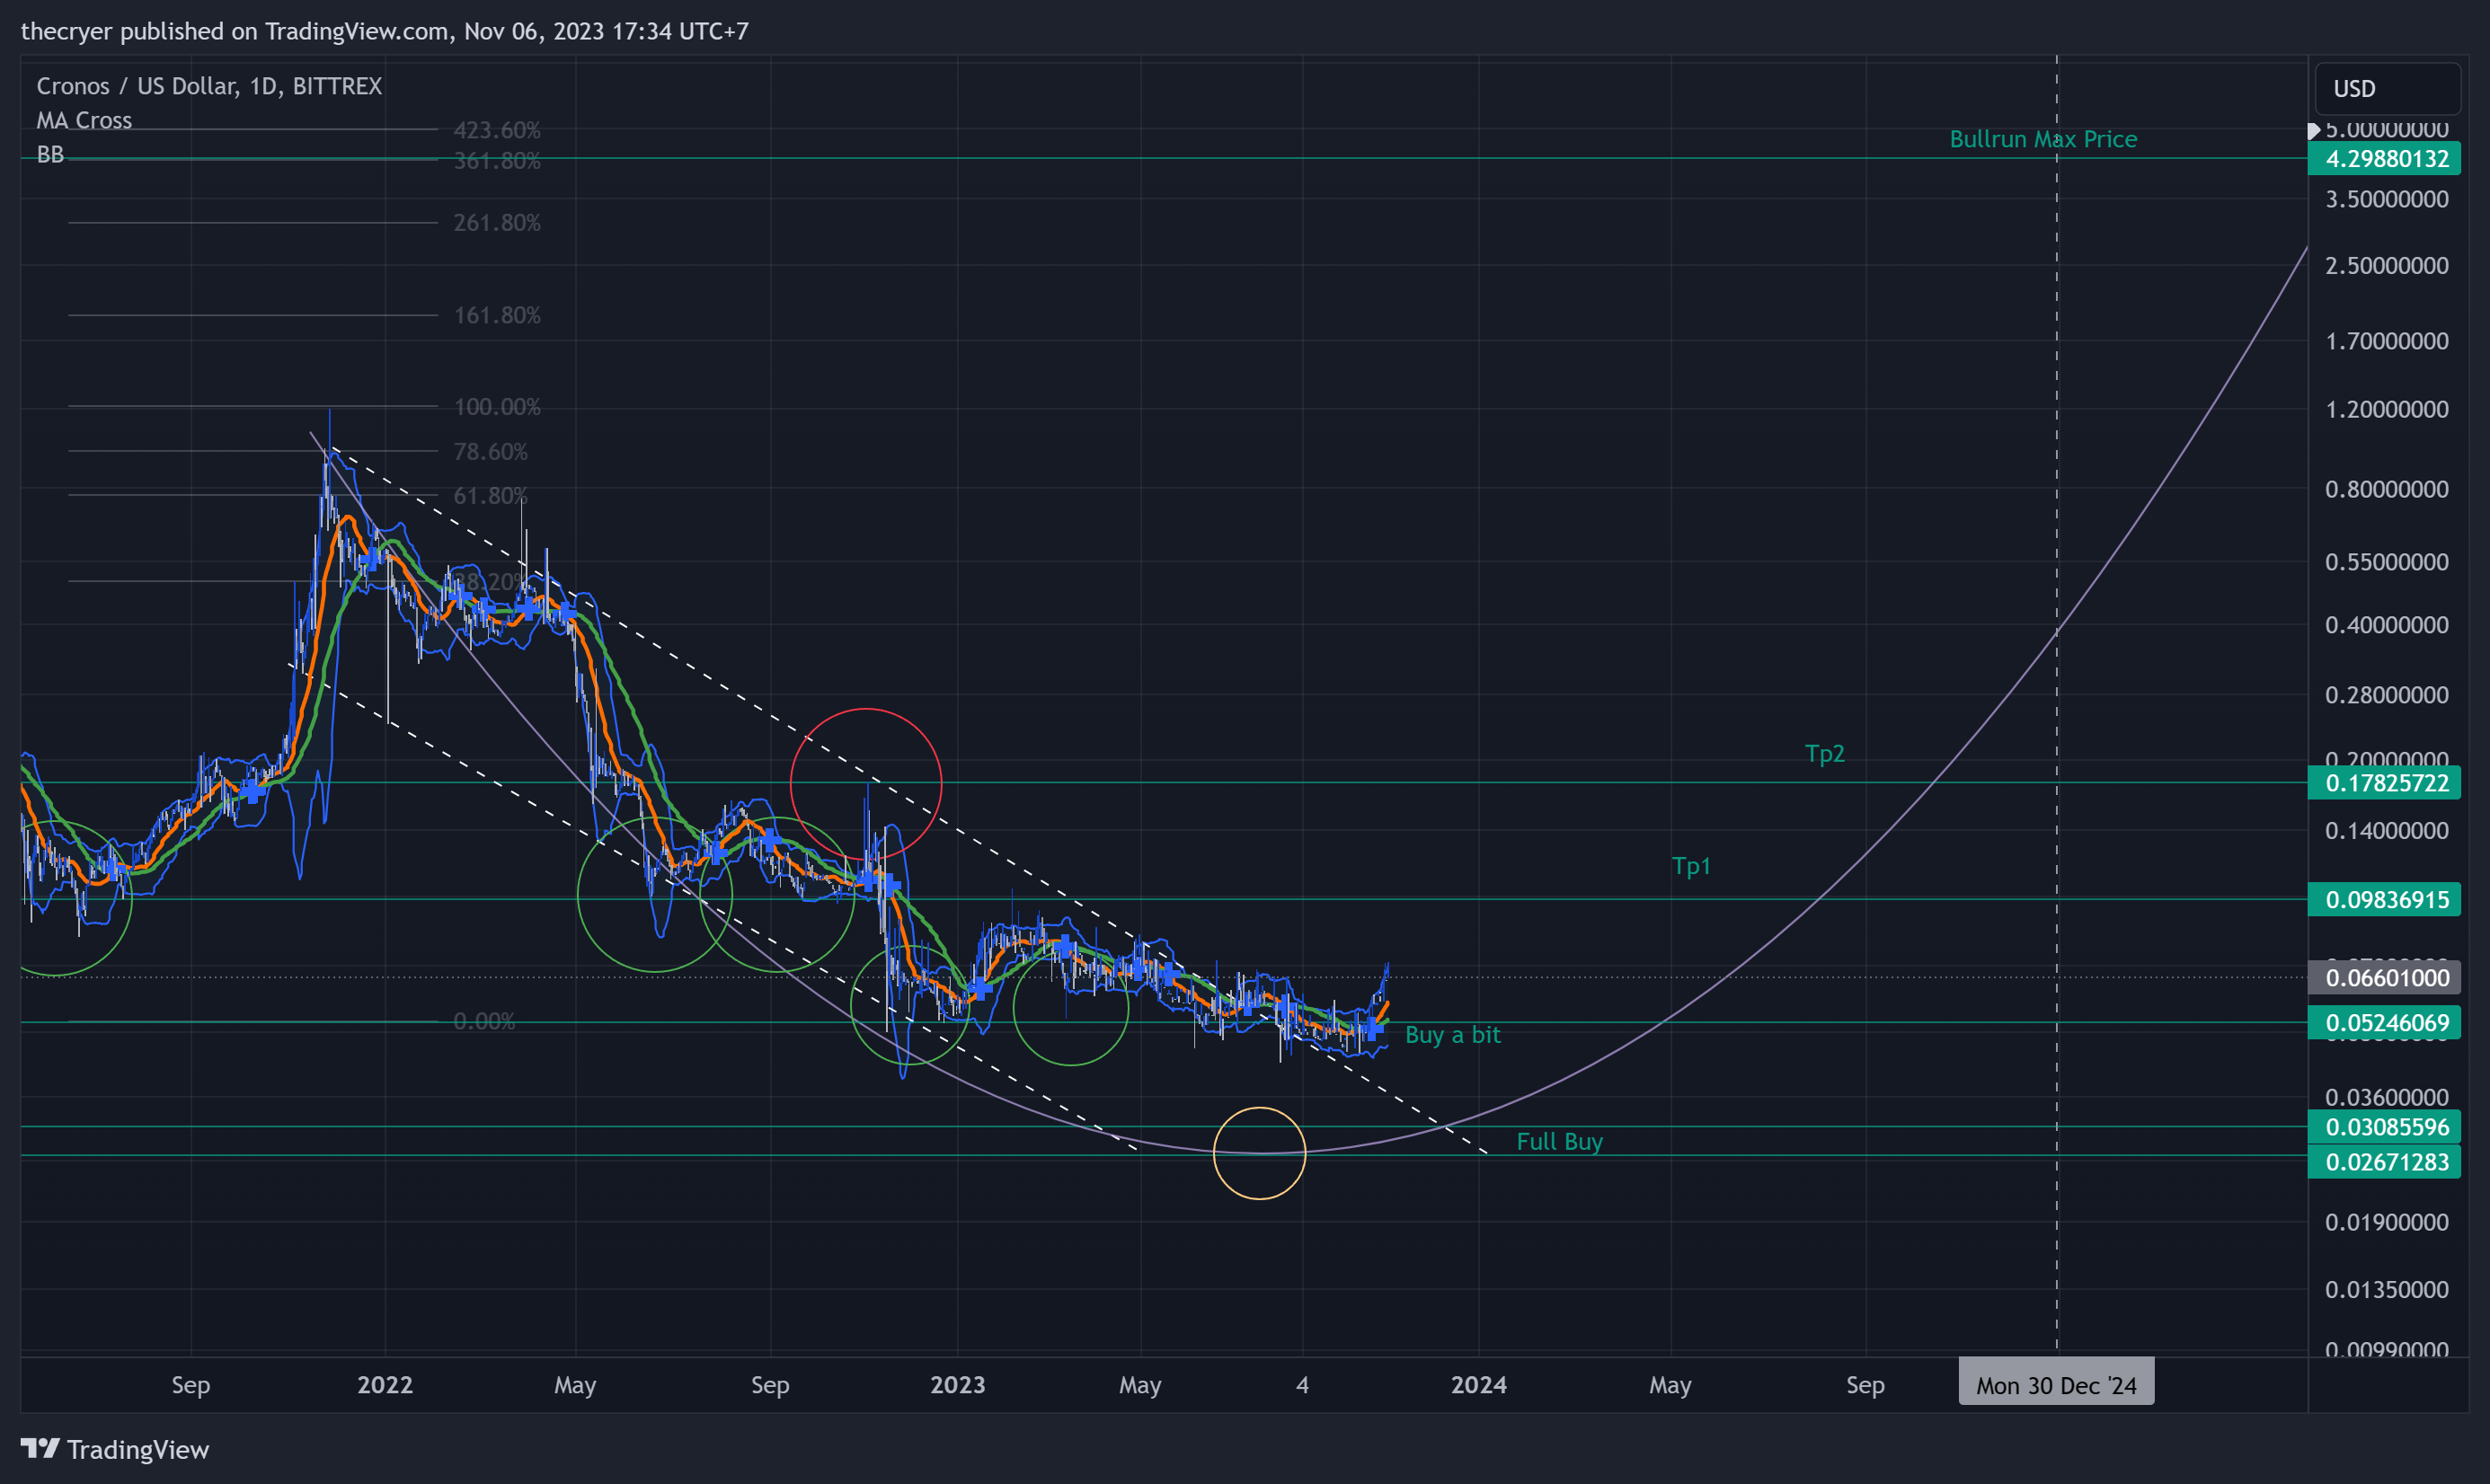Click the 261.80% Fibonacci level label
This screenshot has height=1484, width=2490.
[497, 222]
